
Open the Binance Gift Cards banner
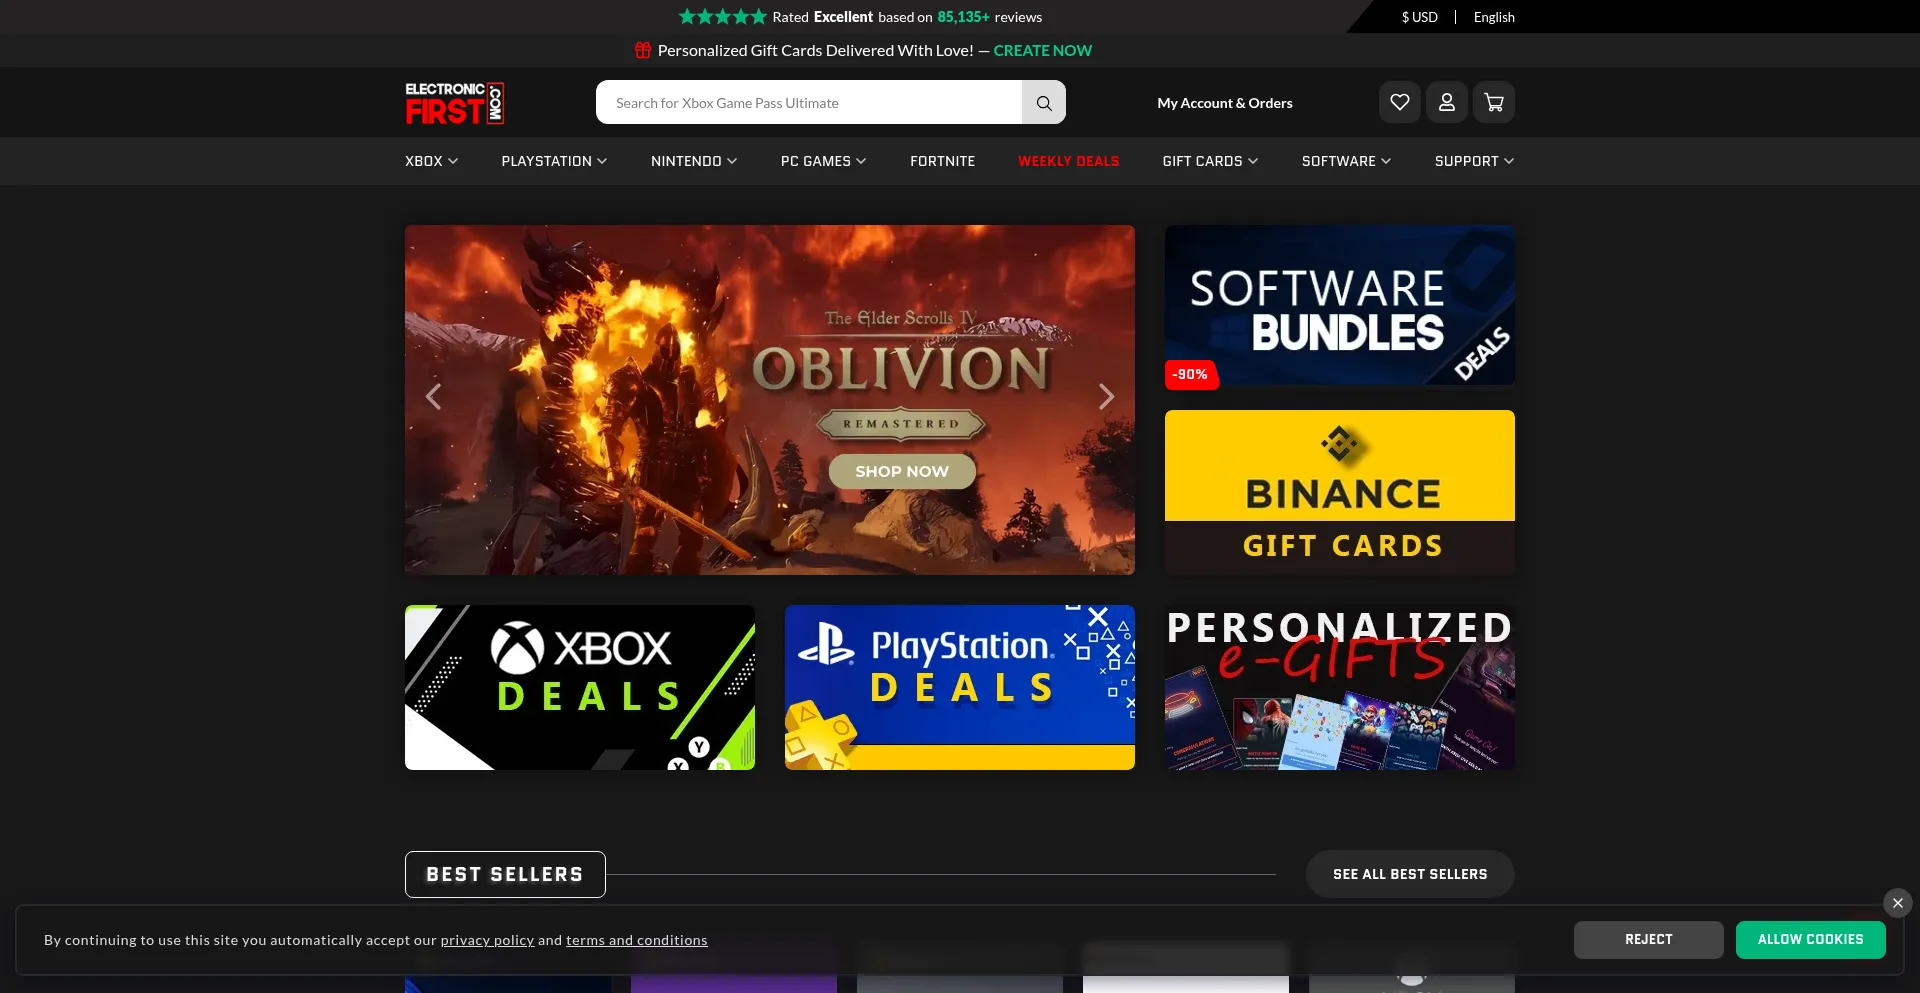(1339, 492)
